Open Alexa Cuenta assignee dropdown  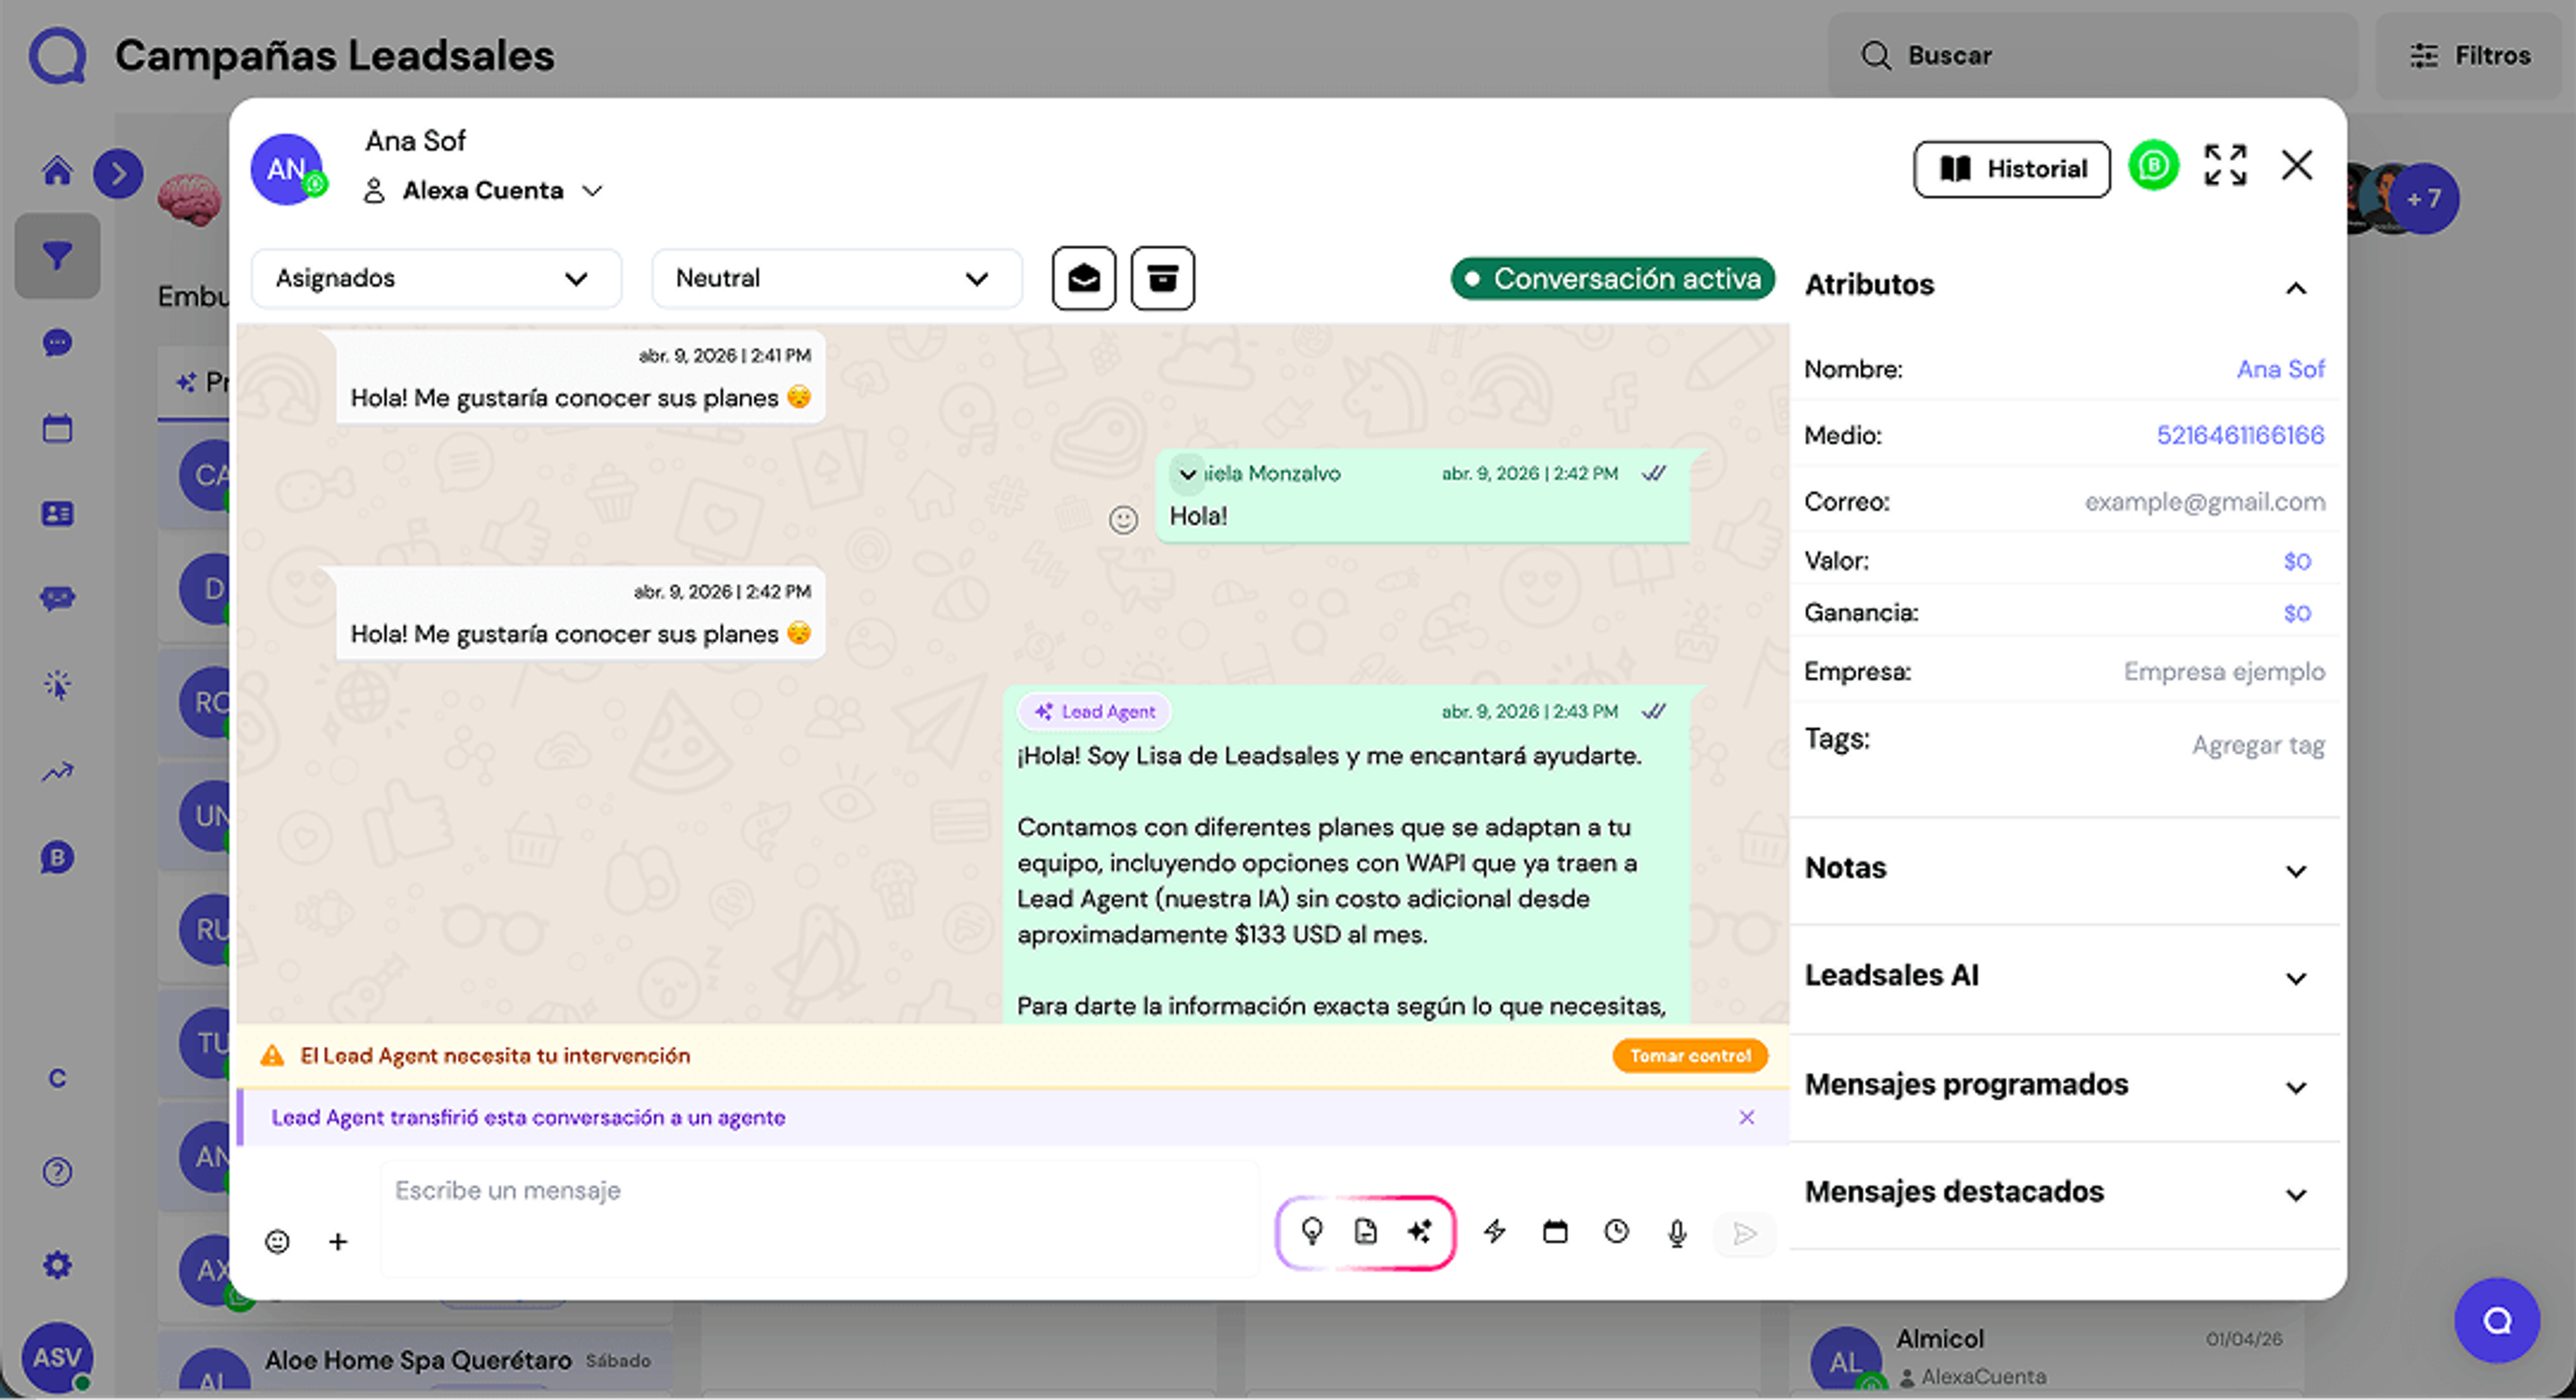pyautogui.click(x=483, y=190)
